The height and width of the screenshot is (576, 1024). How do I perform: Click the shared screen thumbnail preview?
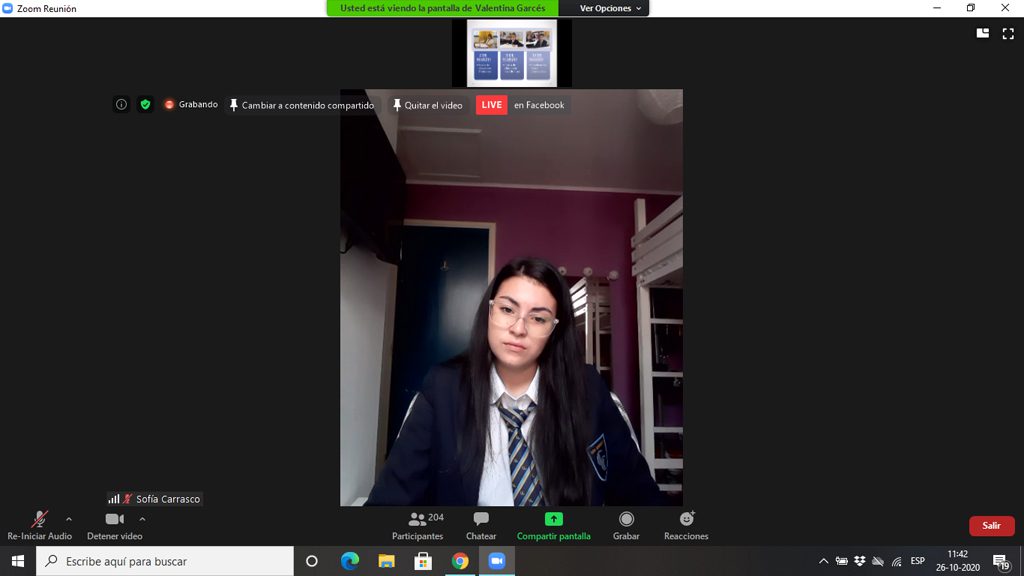click(x=510, y=53)
